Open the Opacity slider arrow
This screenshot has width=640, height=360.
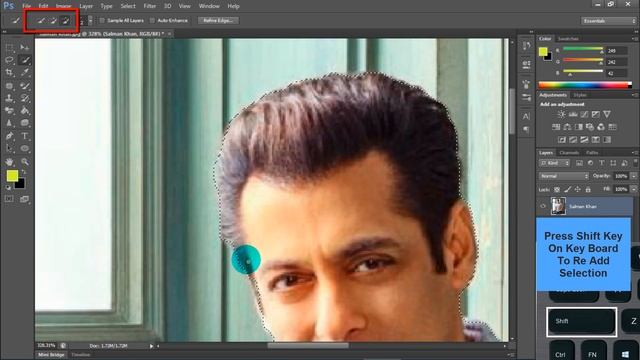tap(633, 176)
